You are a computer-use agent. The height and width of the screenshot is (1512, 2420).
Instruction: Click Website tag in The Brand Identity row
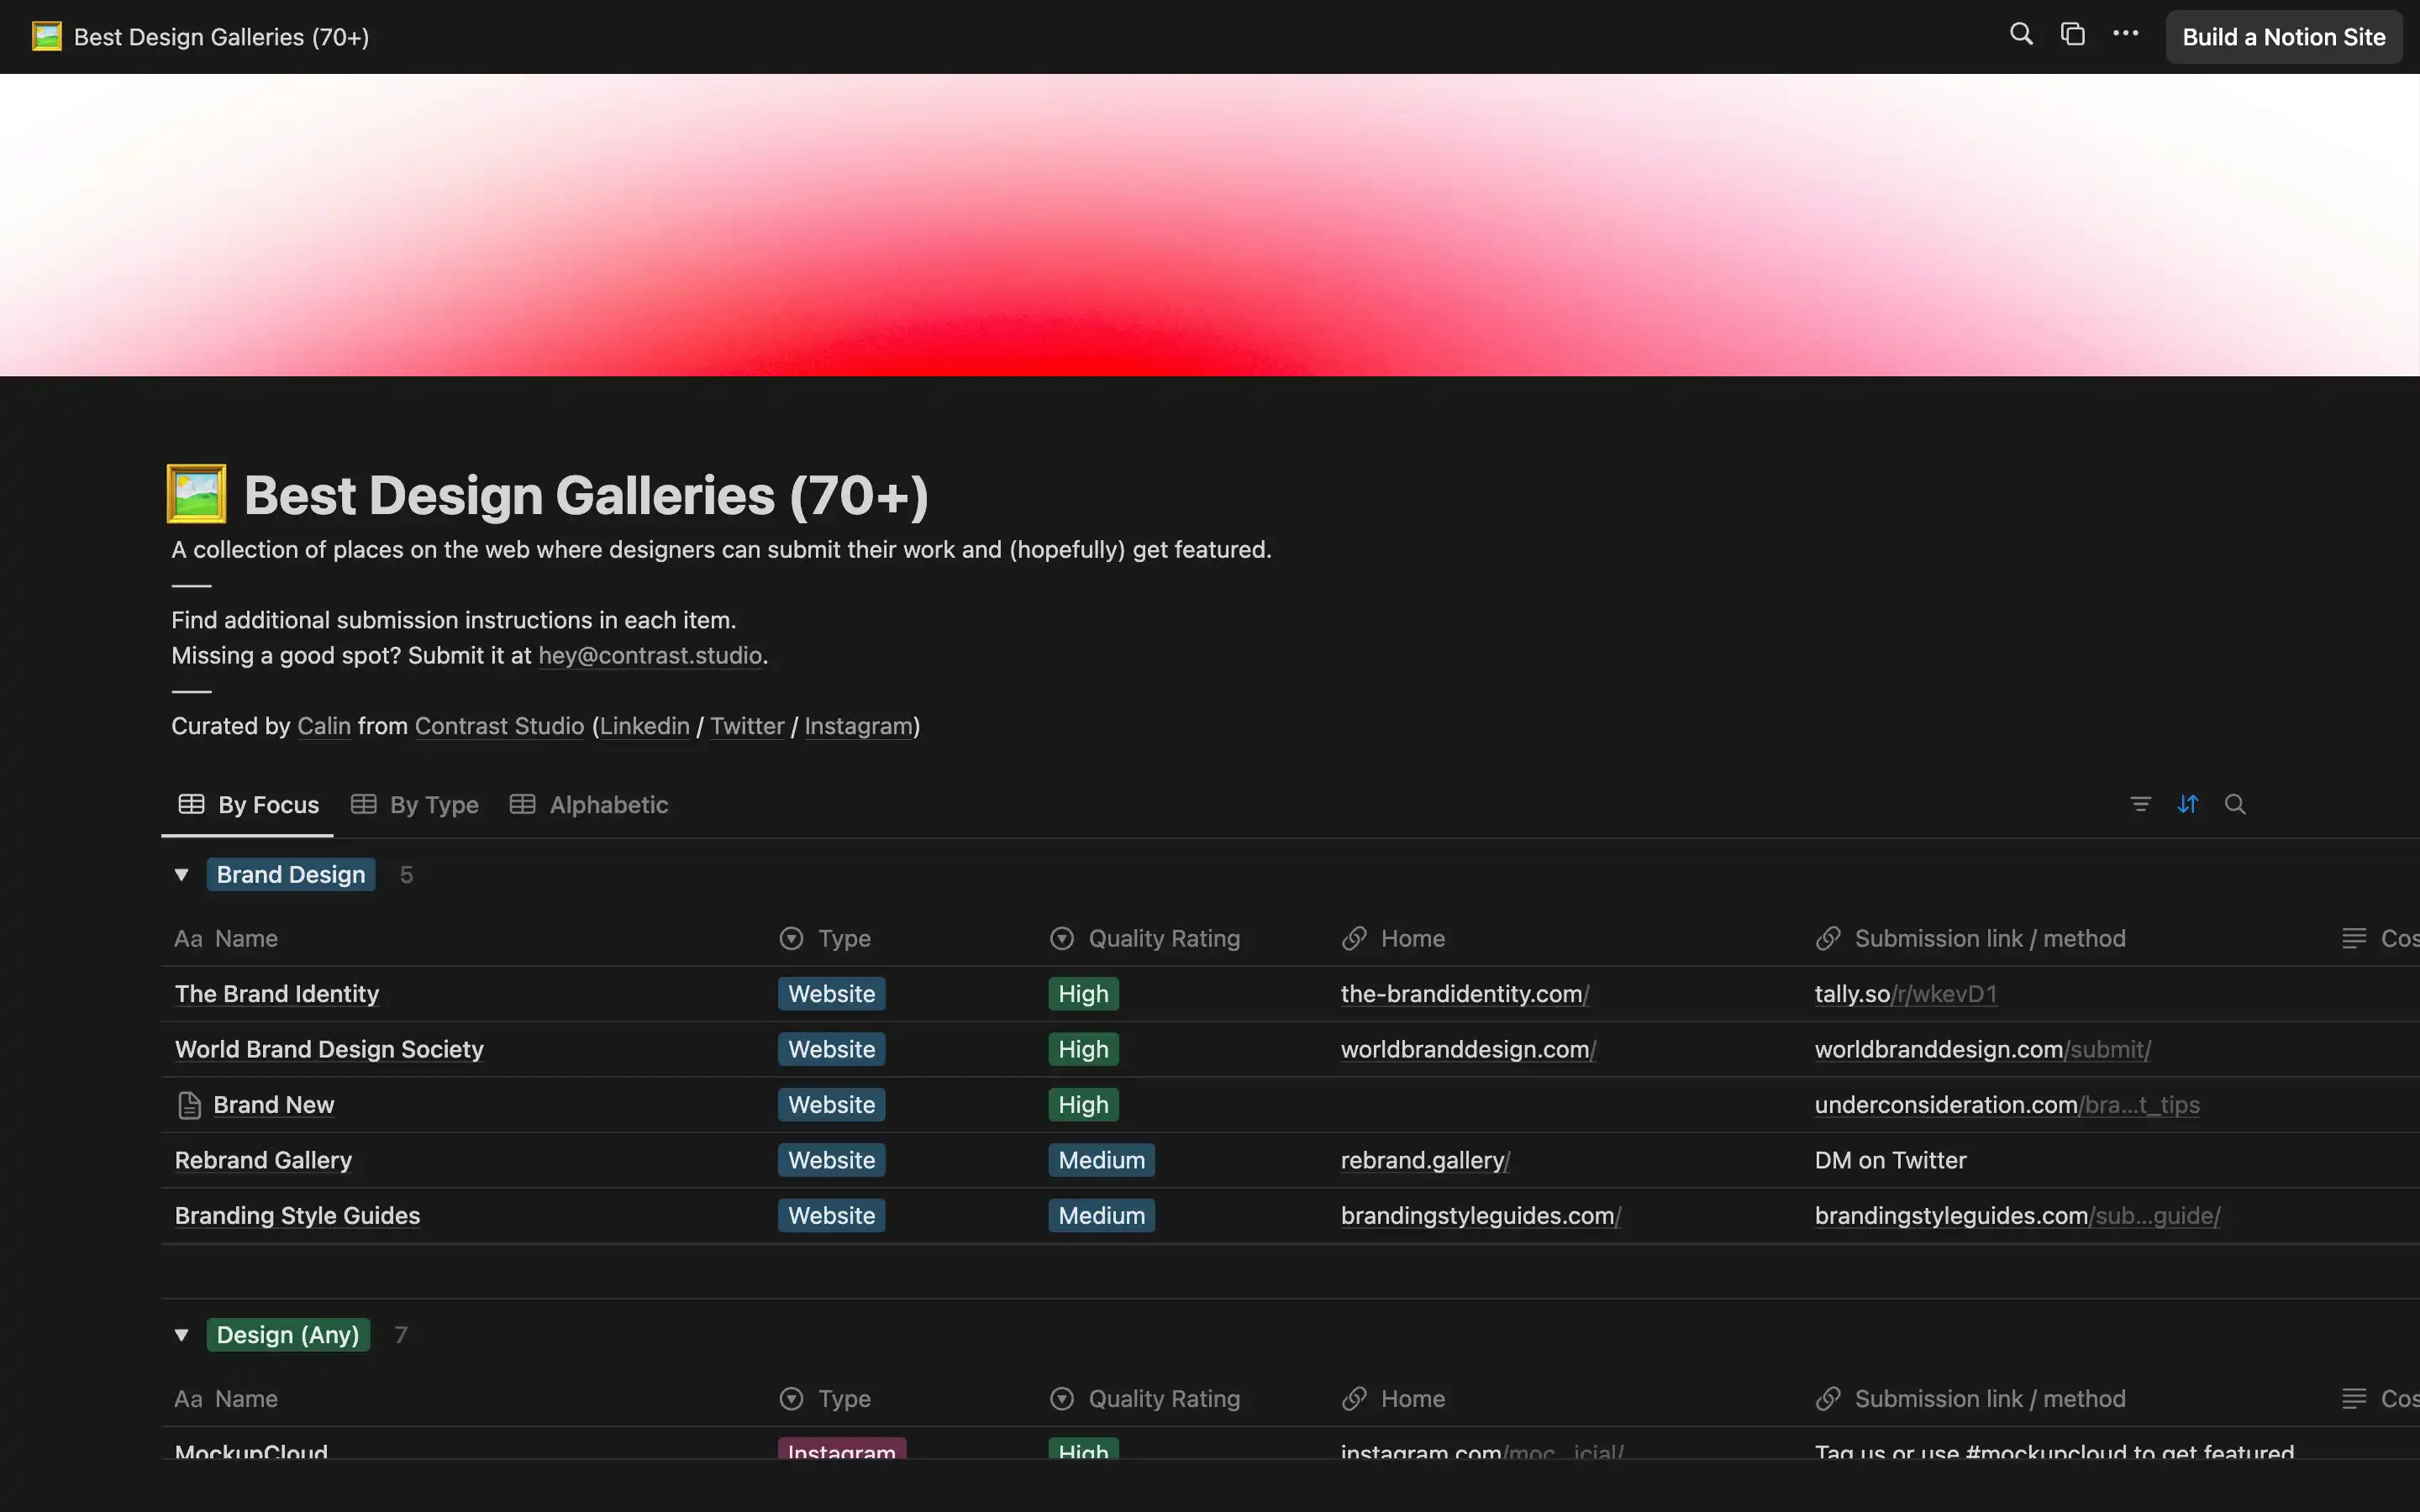coord(831,994)
